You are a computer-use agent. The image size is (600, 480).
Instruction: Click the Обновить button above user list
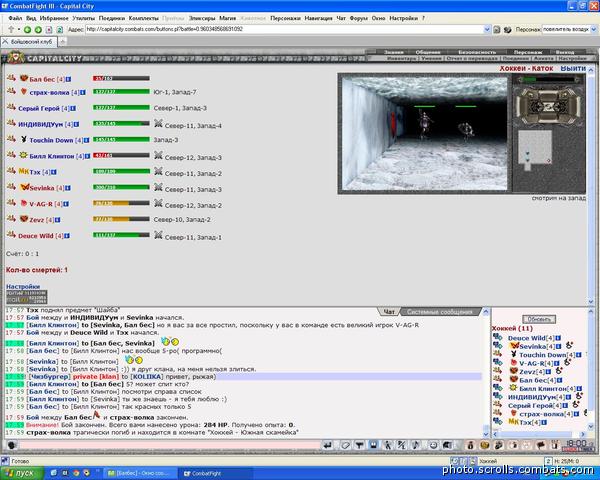pos(539,319)
